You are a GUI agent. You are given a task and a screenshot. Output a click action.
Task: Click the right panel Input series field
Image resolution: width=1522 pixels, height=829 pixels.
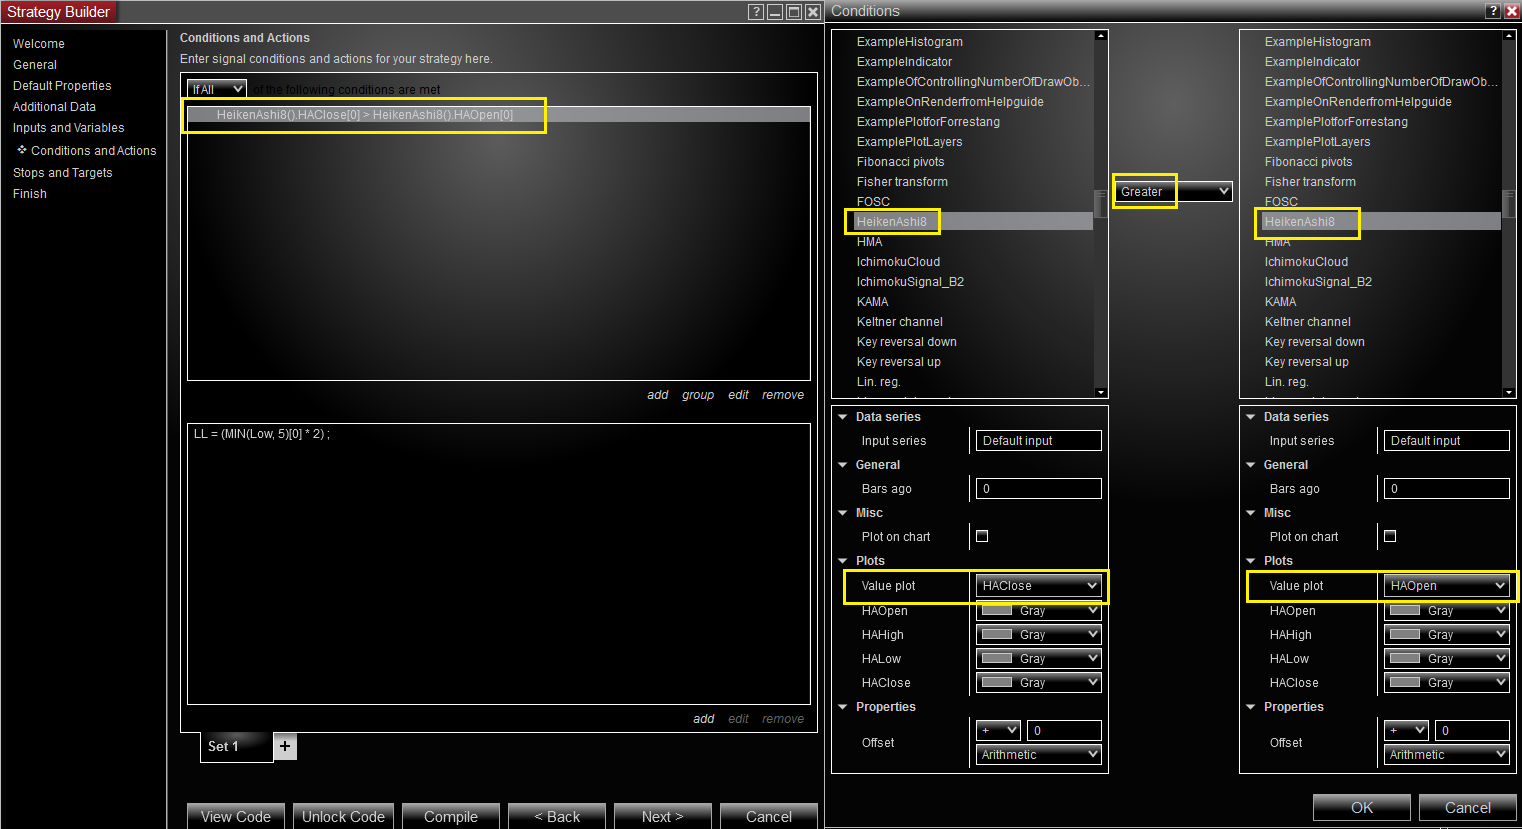1447,441
